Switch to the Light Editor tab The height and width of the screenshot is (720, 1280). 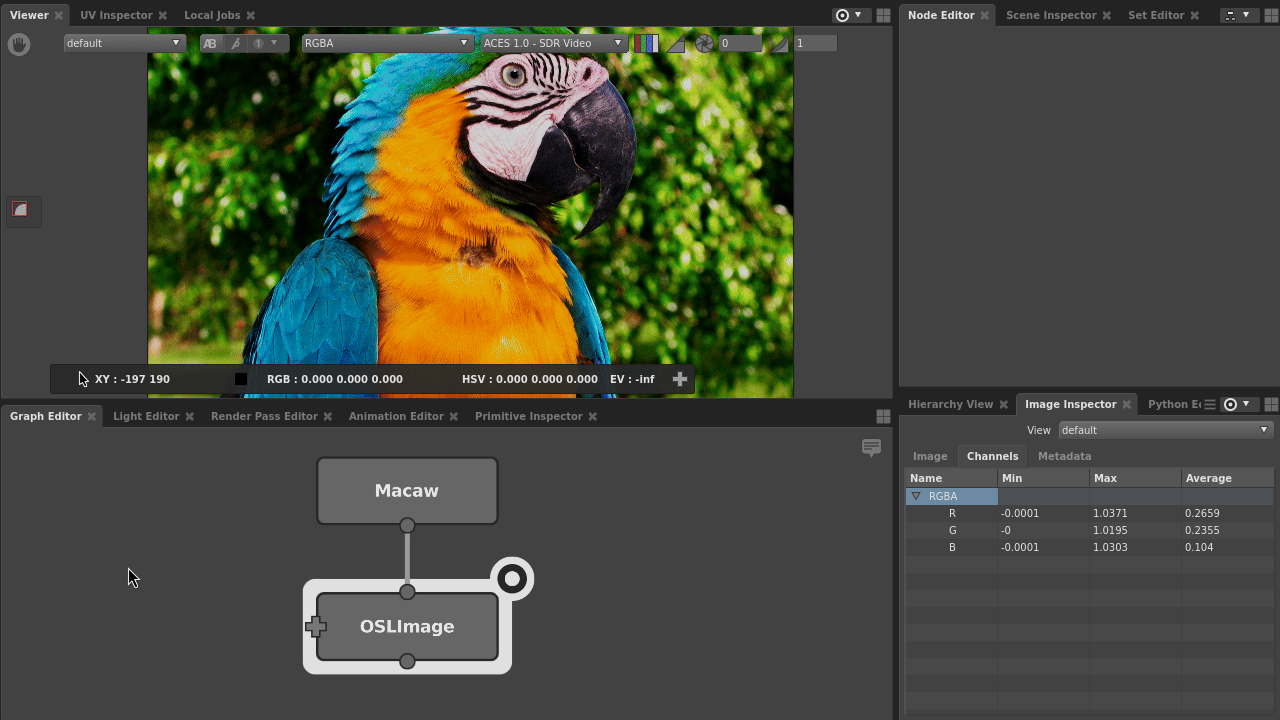[x=146, y=416]
